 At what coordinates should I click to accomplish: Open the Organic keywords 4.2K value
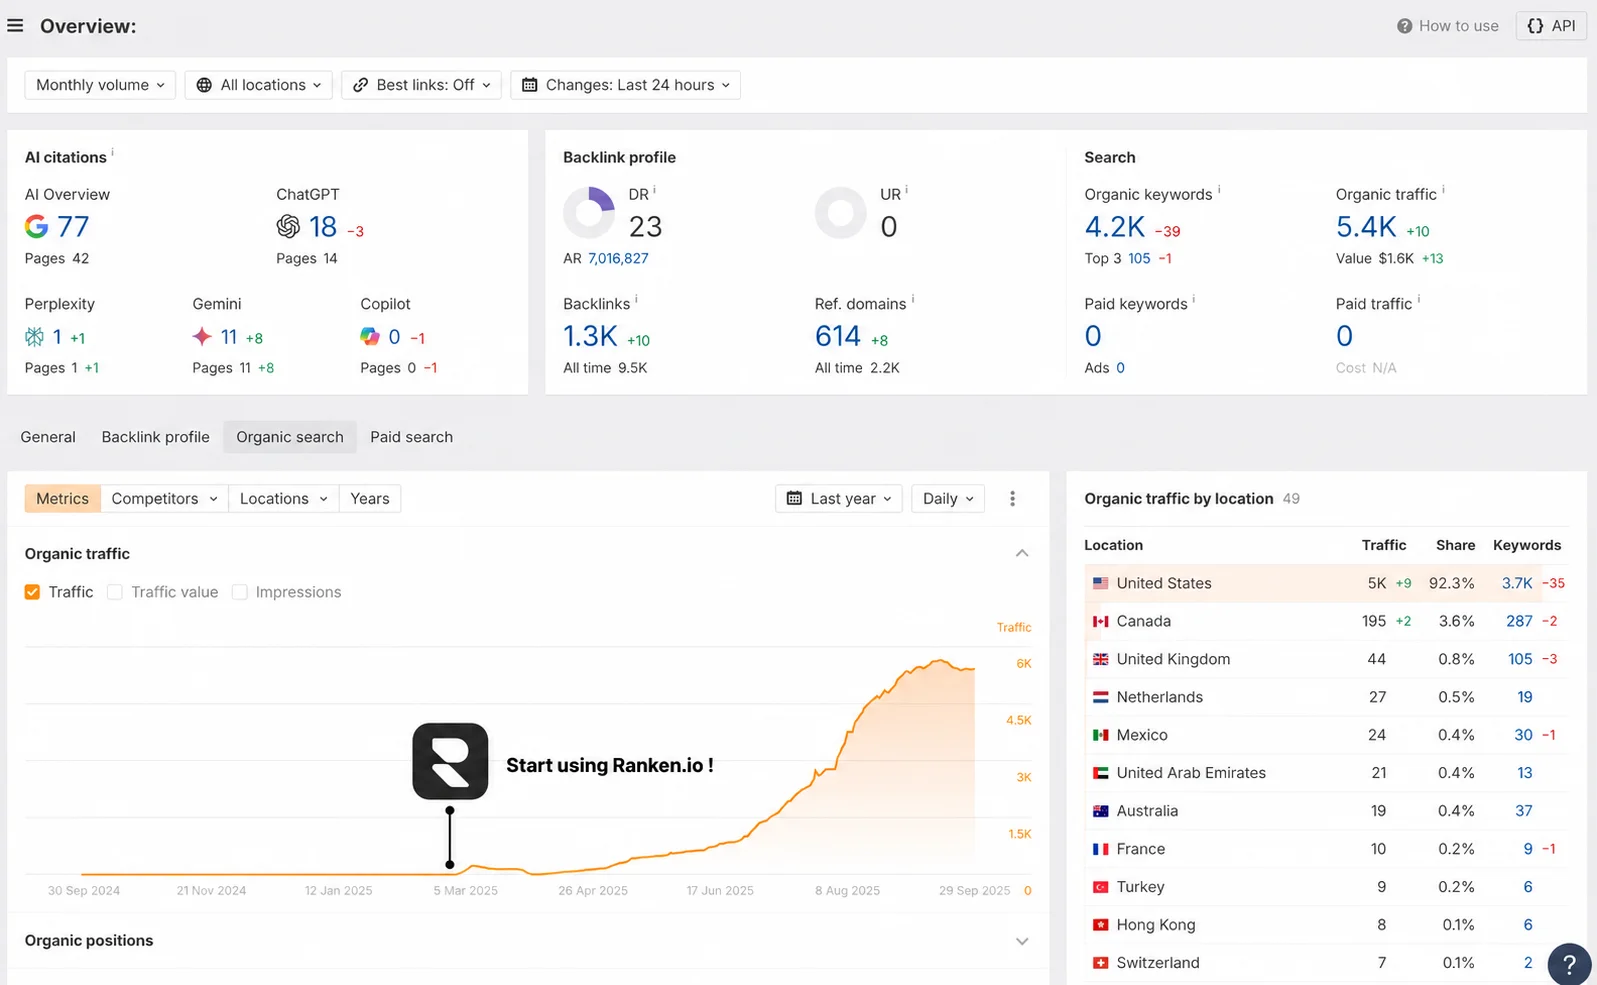1114,227
